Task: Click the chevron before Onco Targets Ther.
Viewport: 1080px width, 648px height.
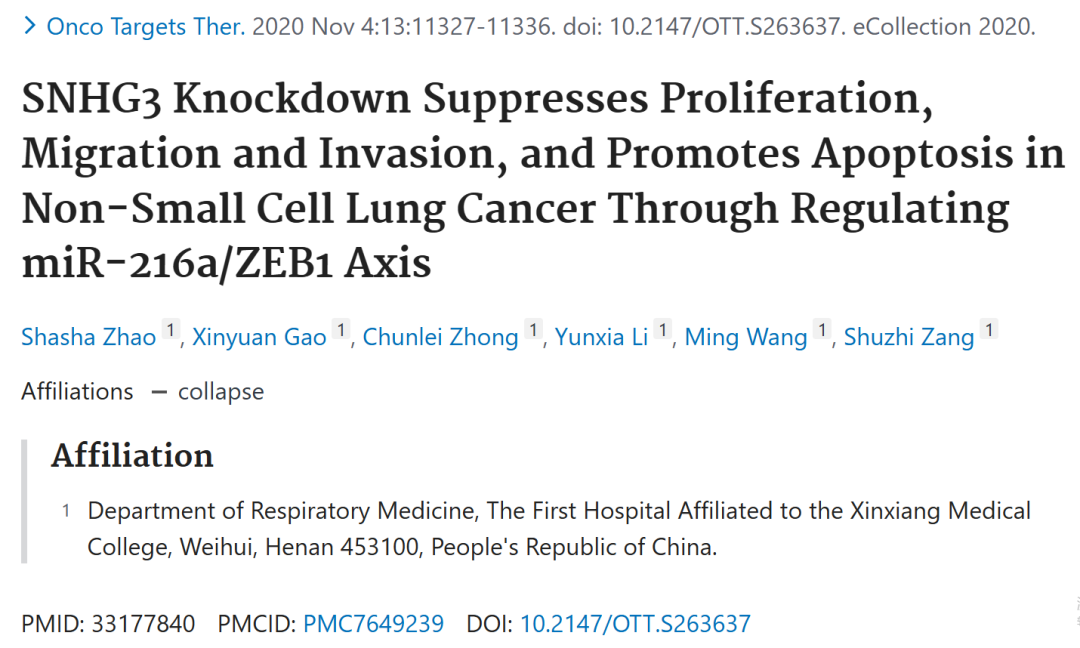Action: (x=30, y=26)
